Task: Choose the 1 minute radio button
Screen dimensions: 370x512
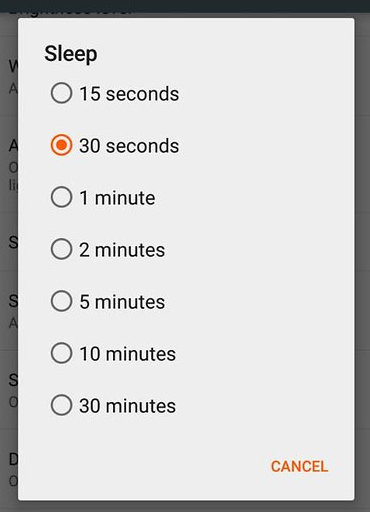Action: click(61, 197)
